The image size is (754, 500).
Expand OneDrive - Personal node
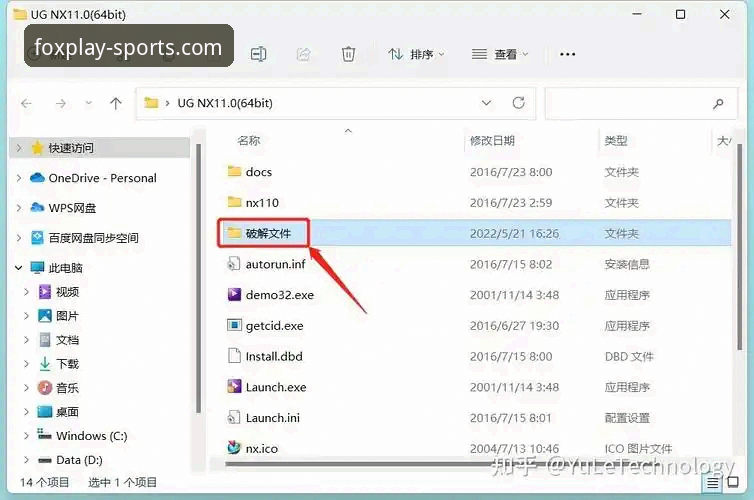pos(19,178)
